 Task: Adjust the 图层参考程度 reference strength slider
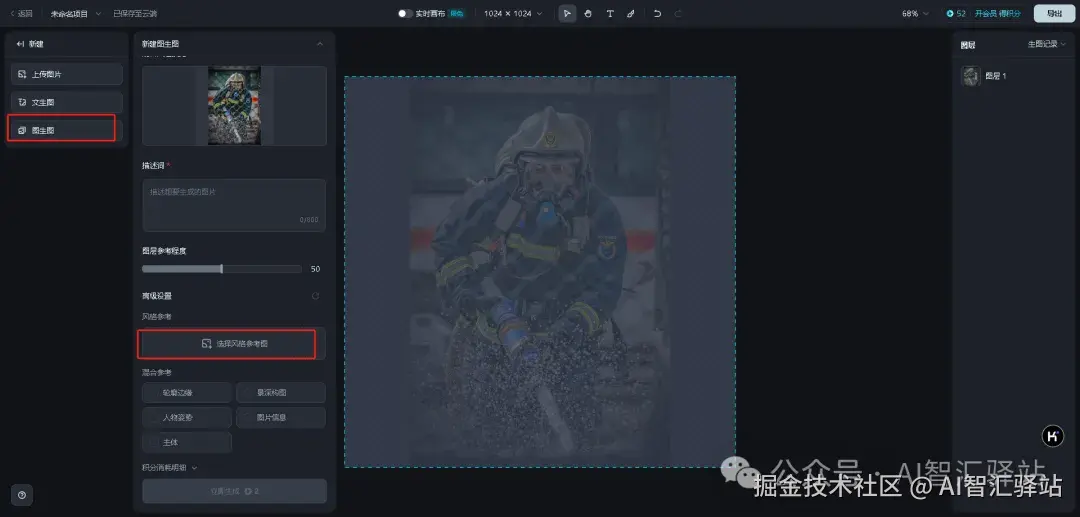221,269
